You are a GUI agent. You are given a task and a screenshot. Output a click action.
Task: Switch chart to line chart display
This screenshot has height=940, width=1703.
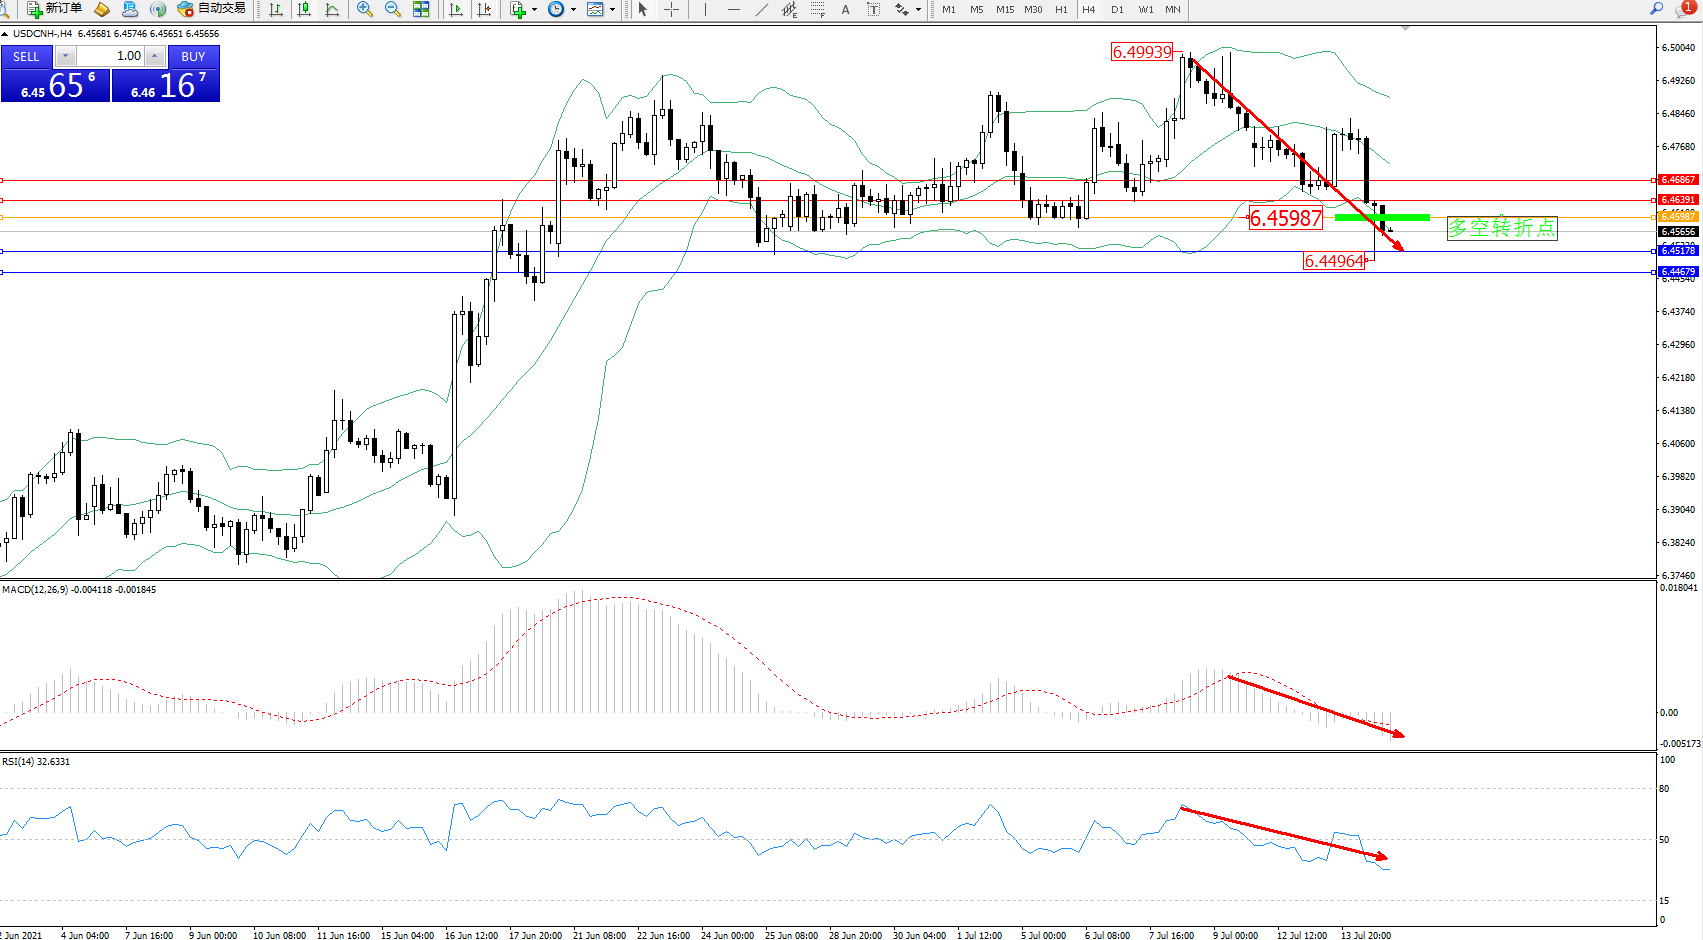tap(332, 9)
